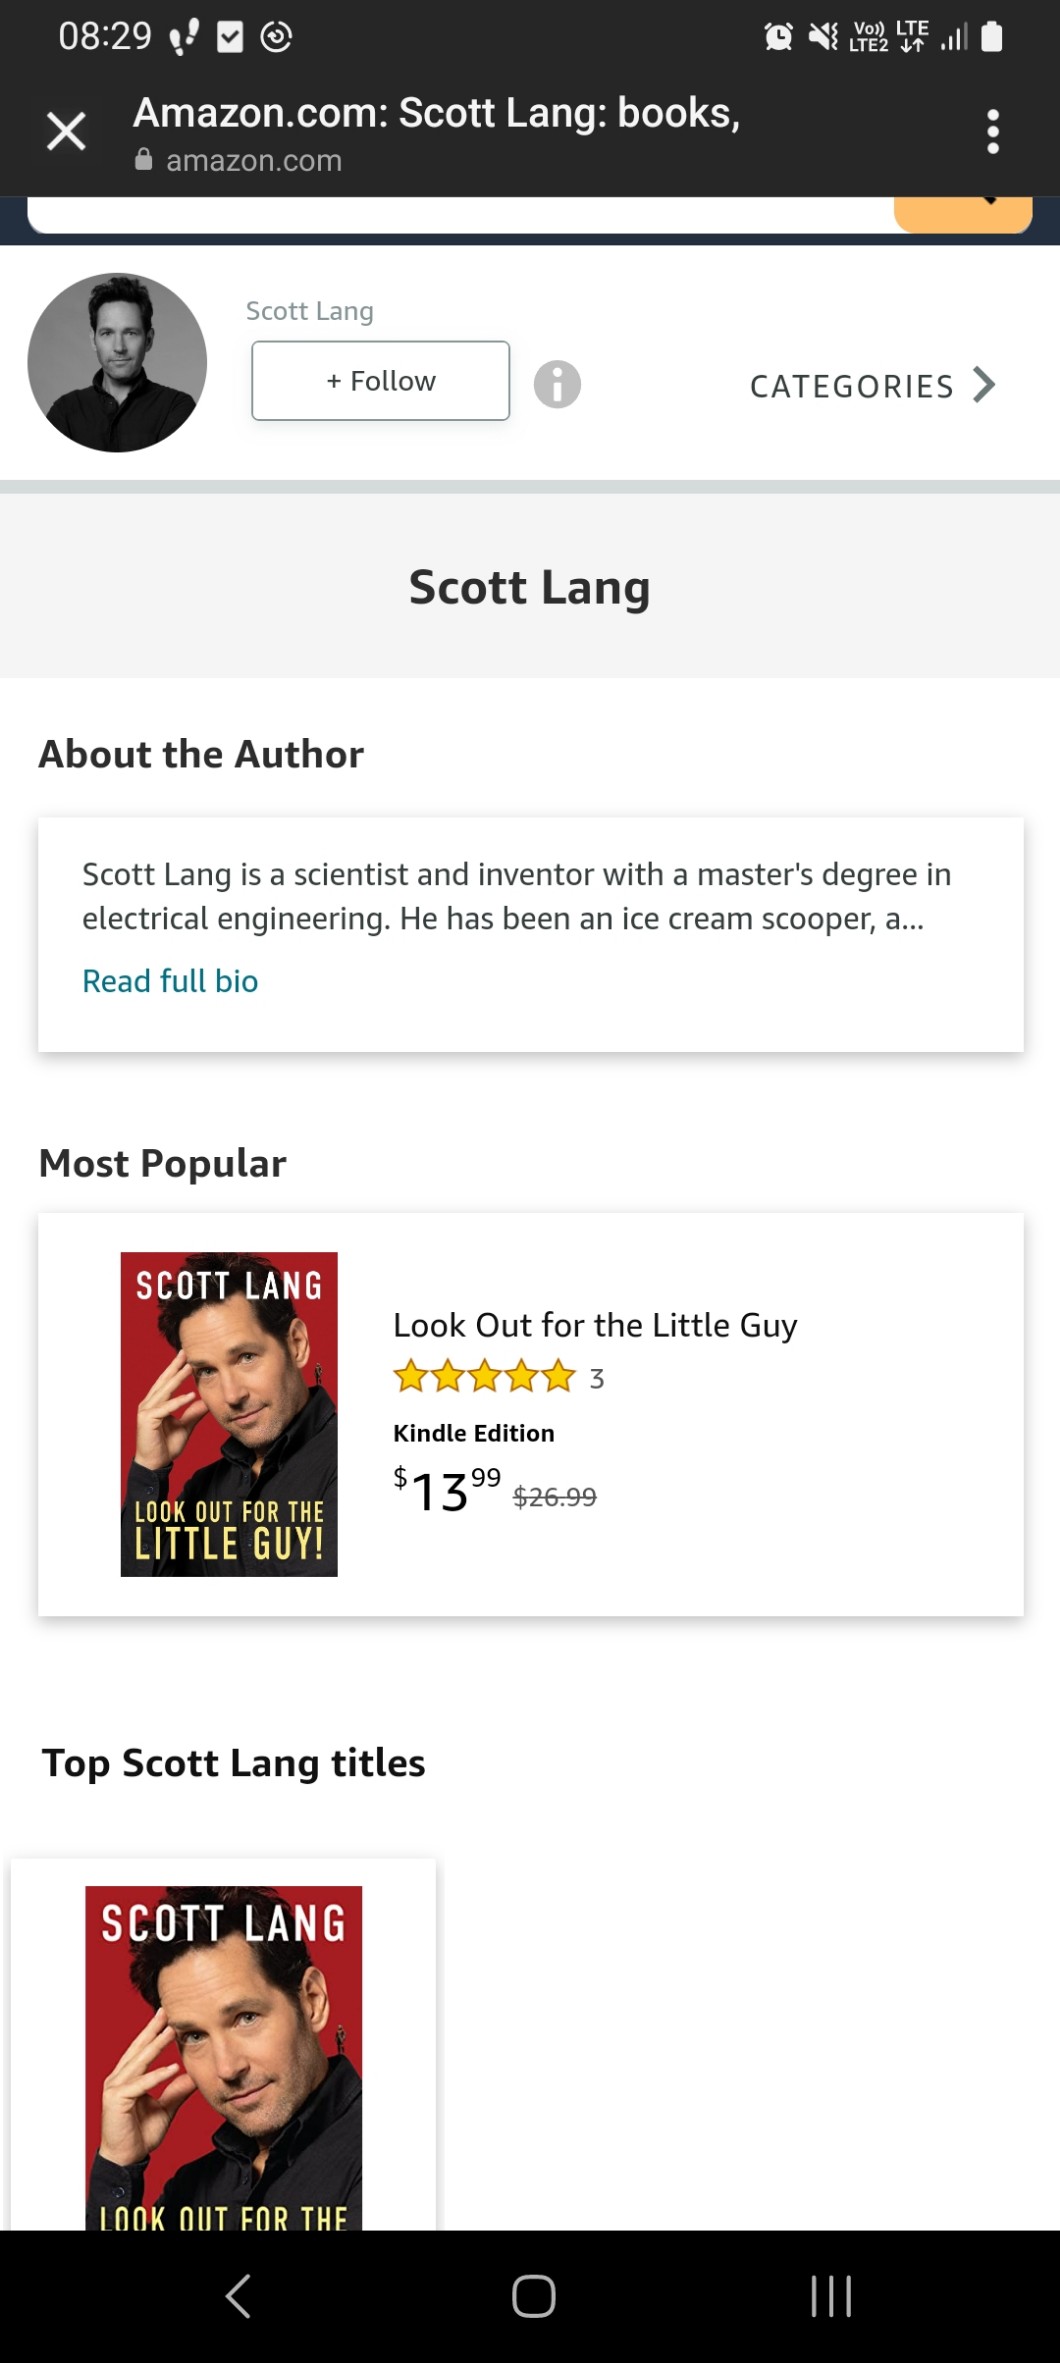Tap the padlock site security icon
1060x2363 pixels.
click(x=144, y=160)
